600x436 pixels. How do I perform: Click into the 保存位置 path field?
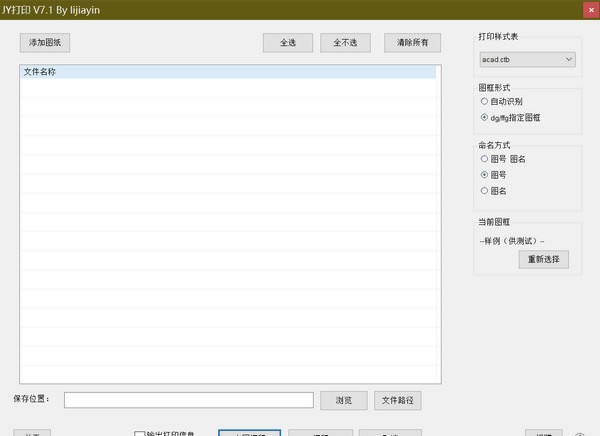(188, 400)
